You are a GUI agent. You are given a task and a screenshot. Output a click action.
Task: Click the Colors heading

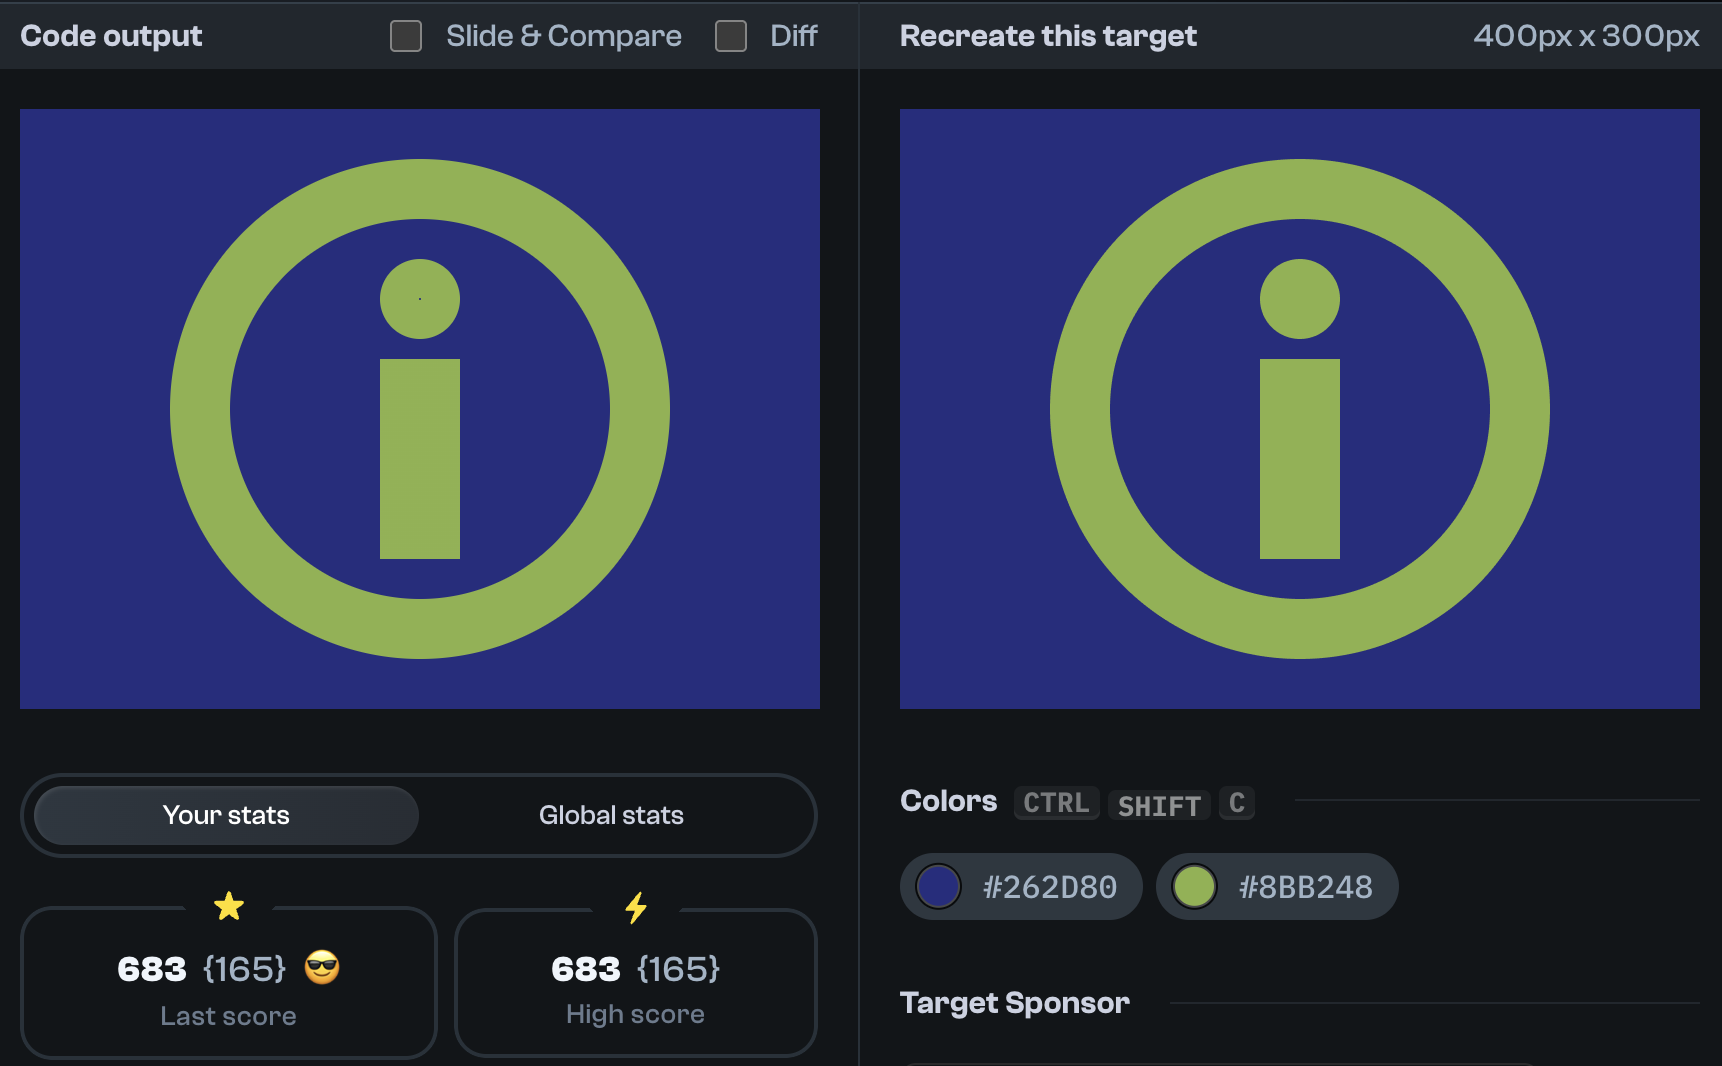948,801
